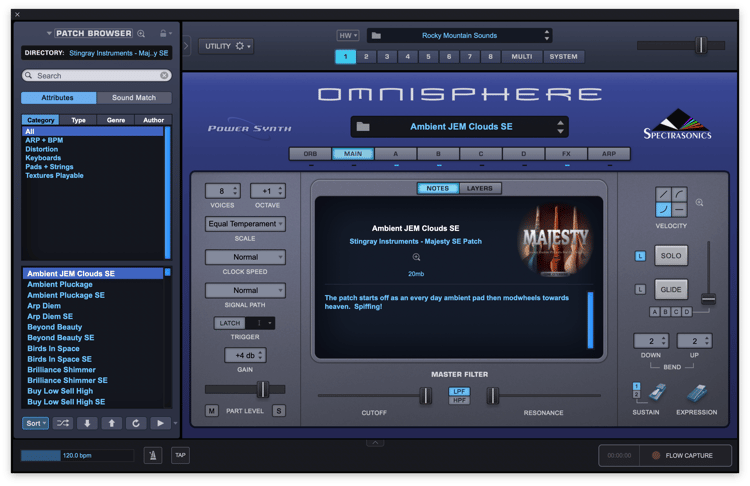The image size is (750, 486).
Task: Open the multi folder next to Rocky Mountain Sounds
Action: [x=376, y=35]
